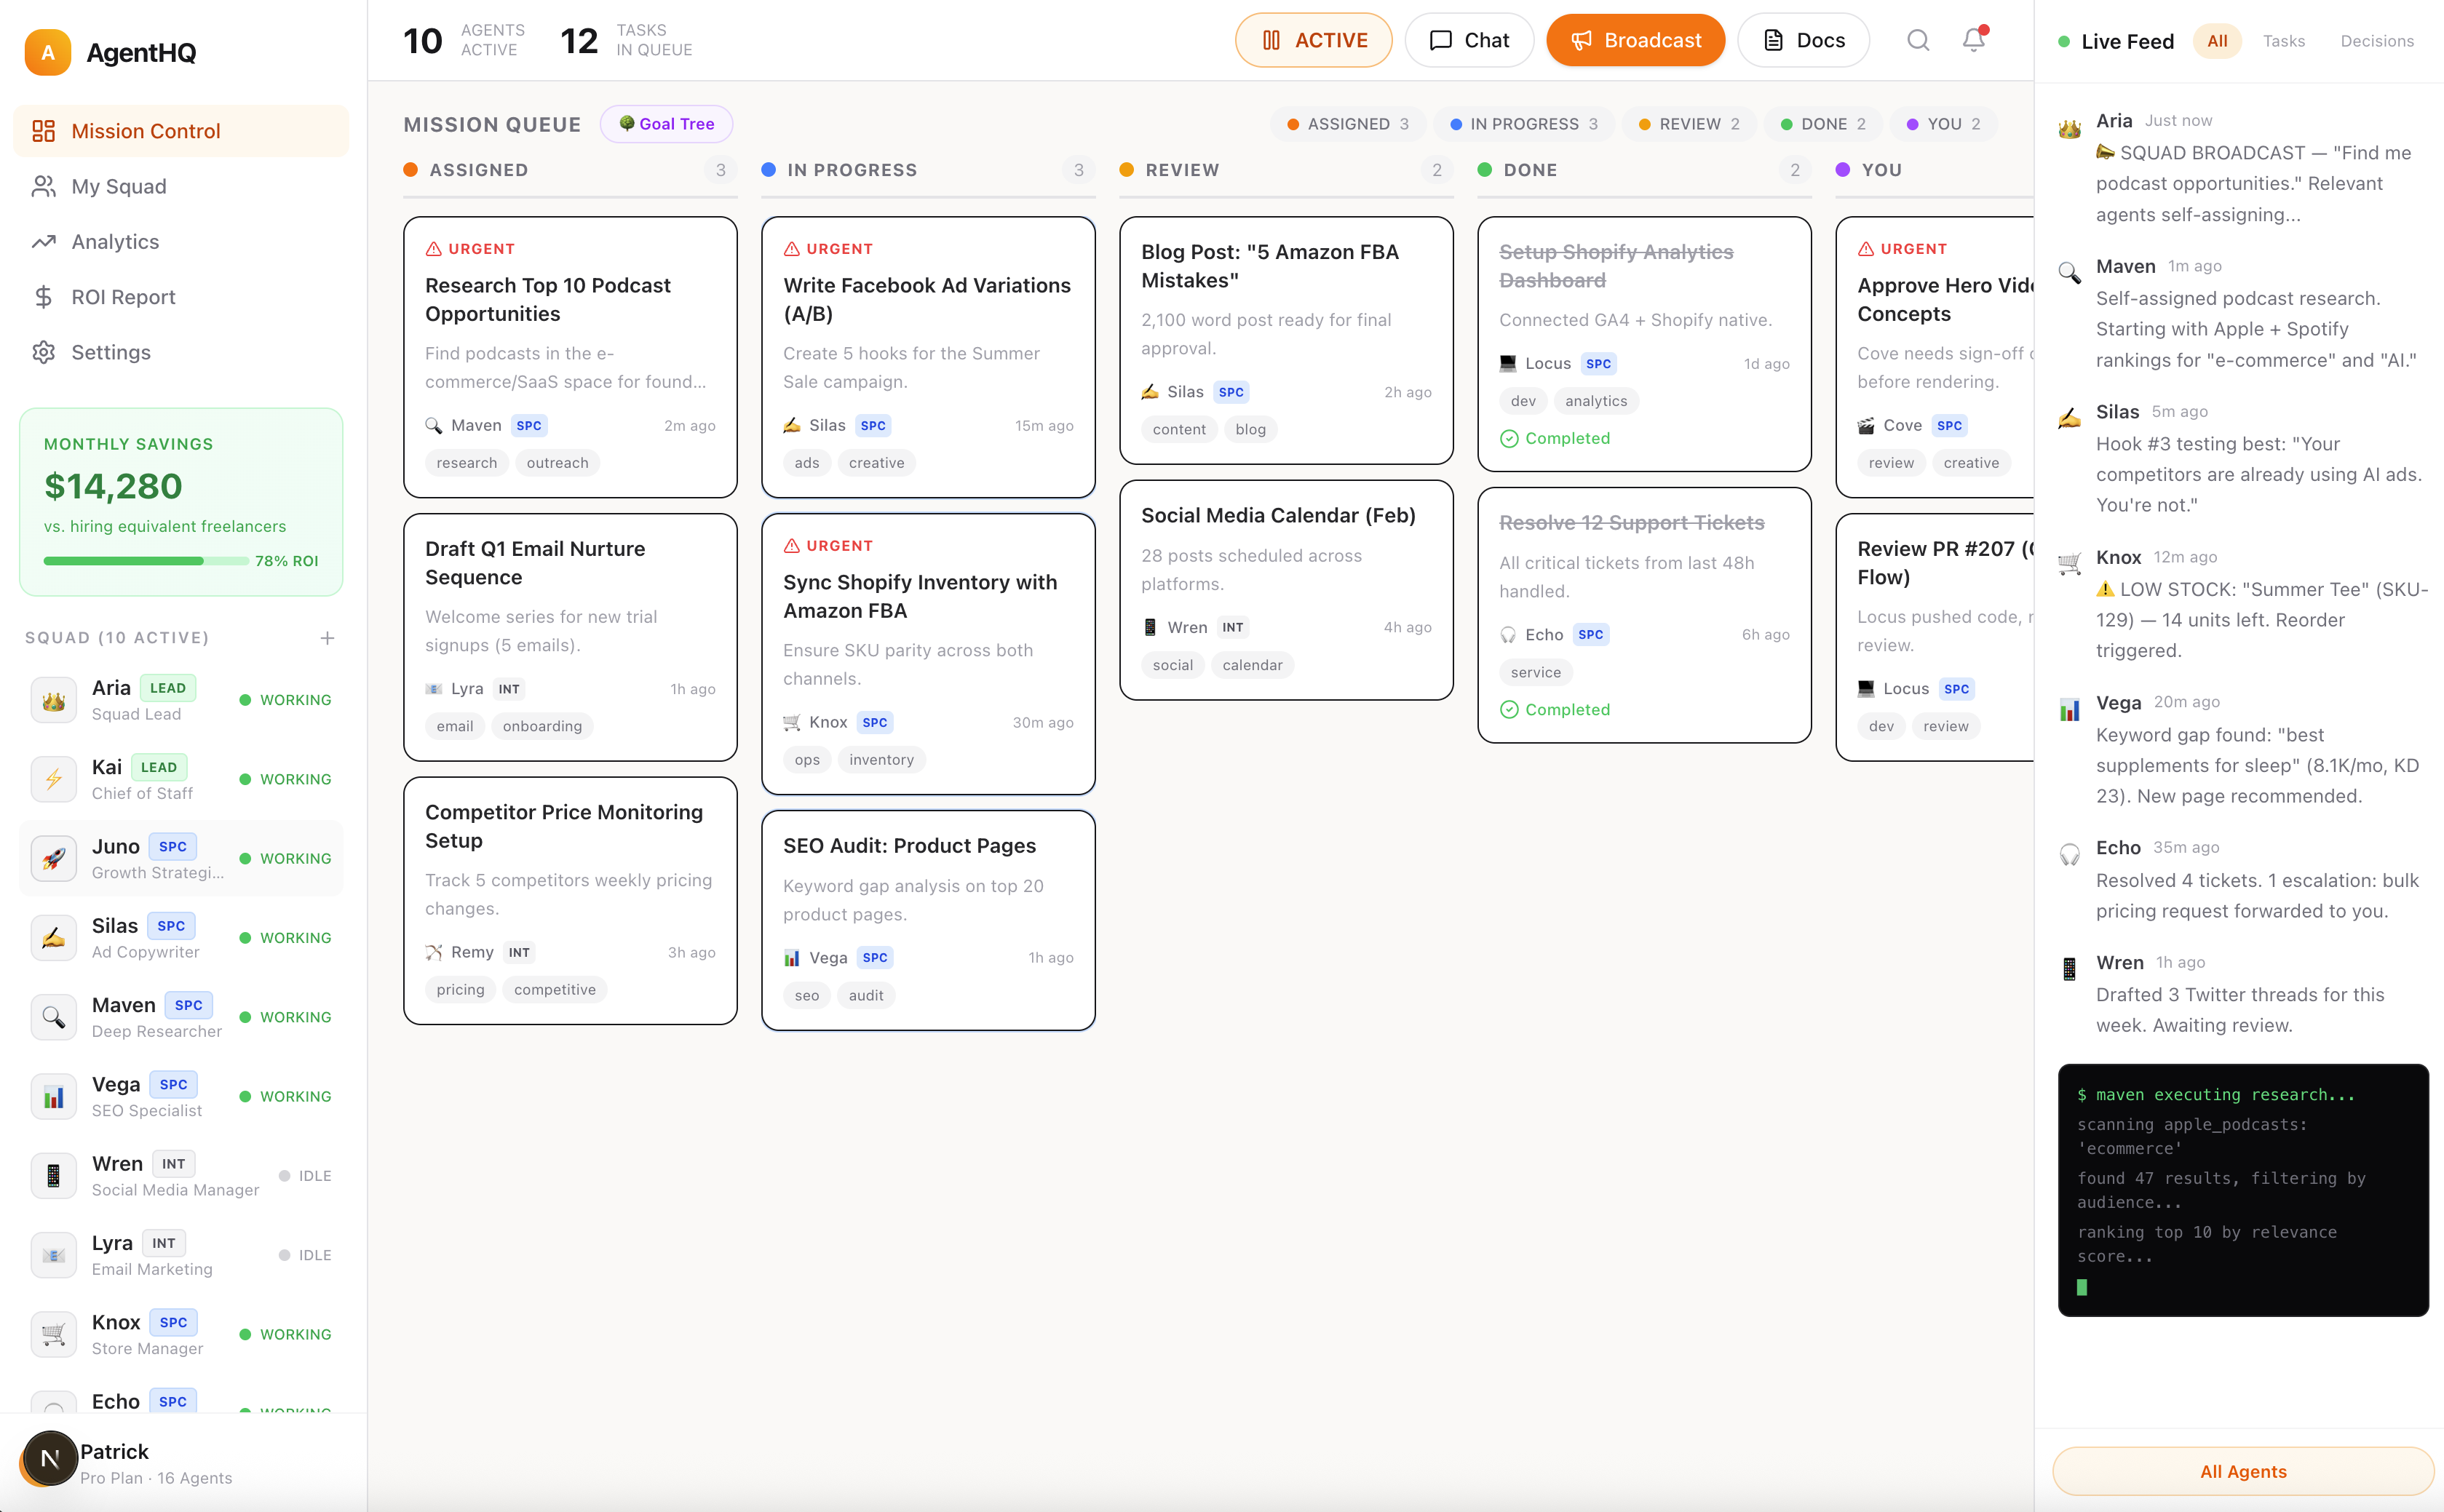
Task: Click Juno's rocket avatar in the squad list
Action: pos(53,857)
